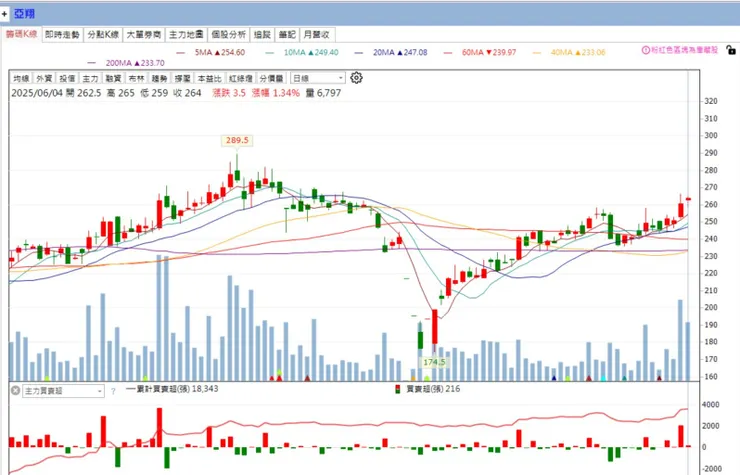Click the 2025/06/04 date text
740x475 pixels.
(x=37, y=93)
